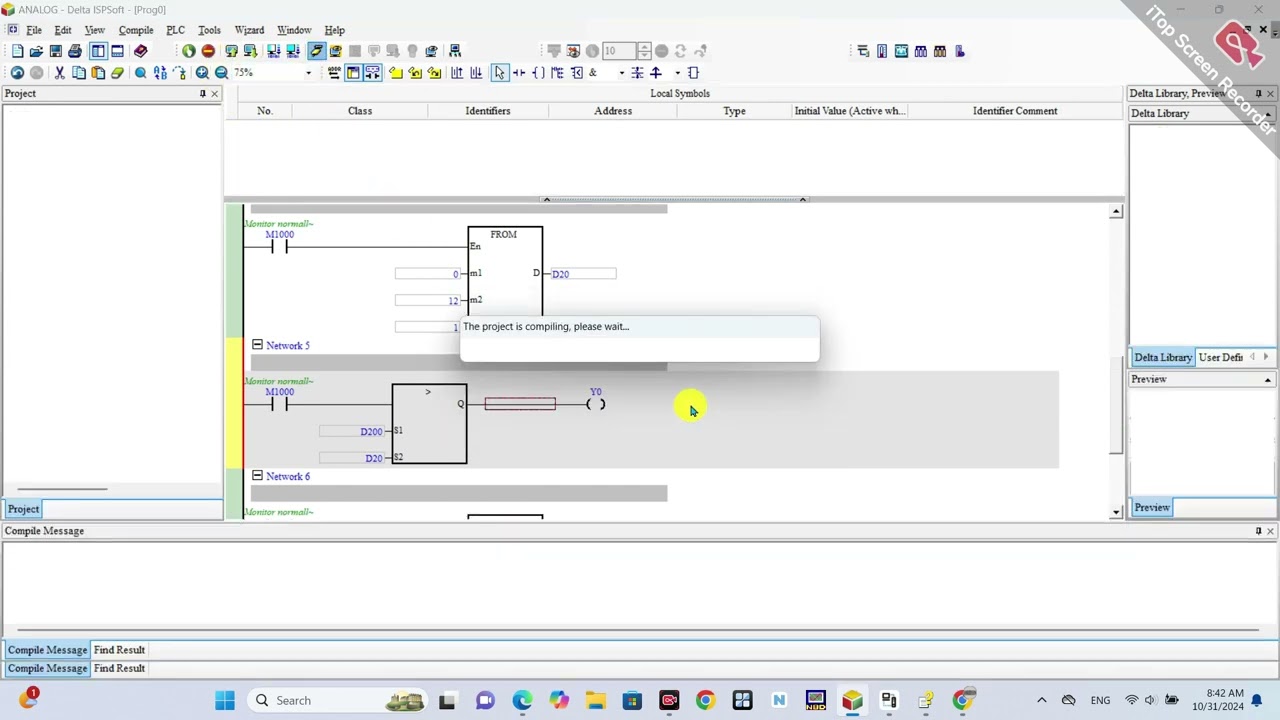Viewport: 1280px width, 720px height.
Task: Switch to upper Find Result tab
Action: pos(119,650)
